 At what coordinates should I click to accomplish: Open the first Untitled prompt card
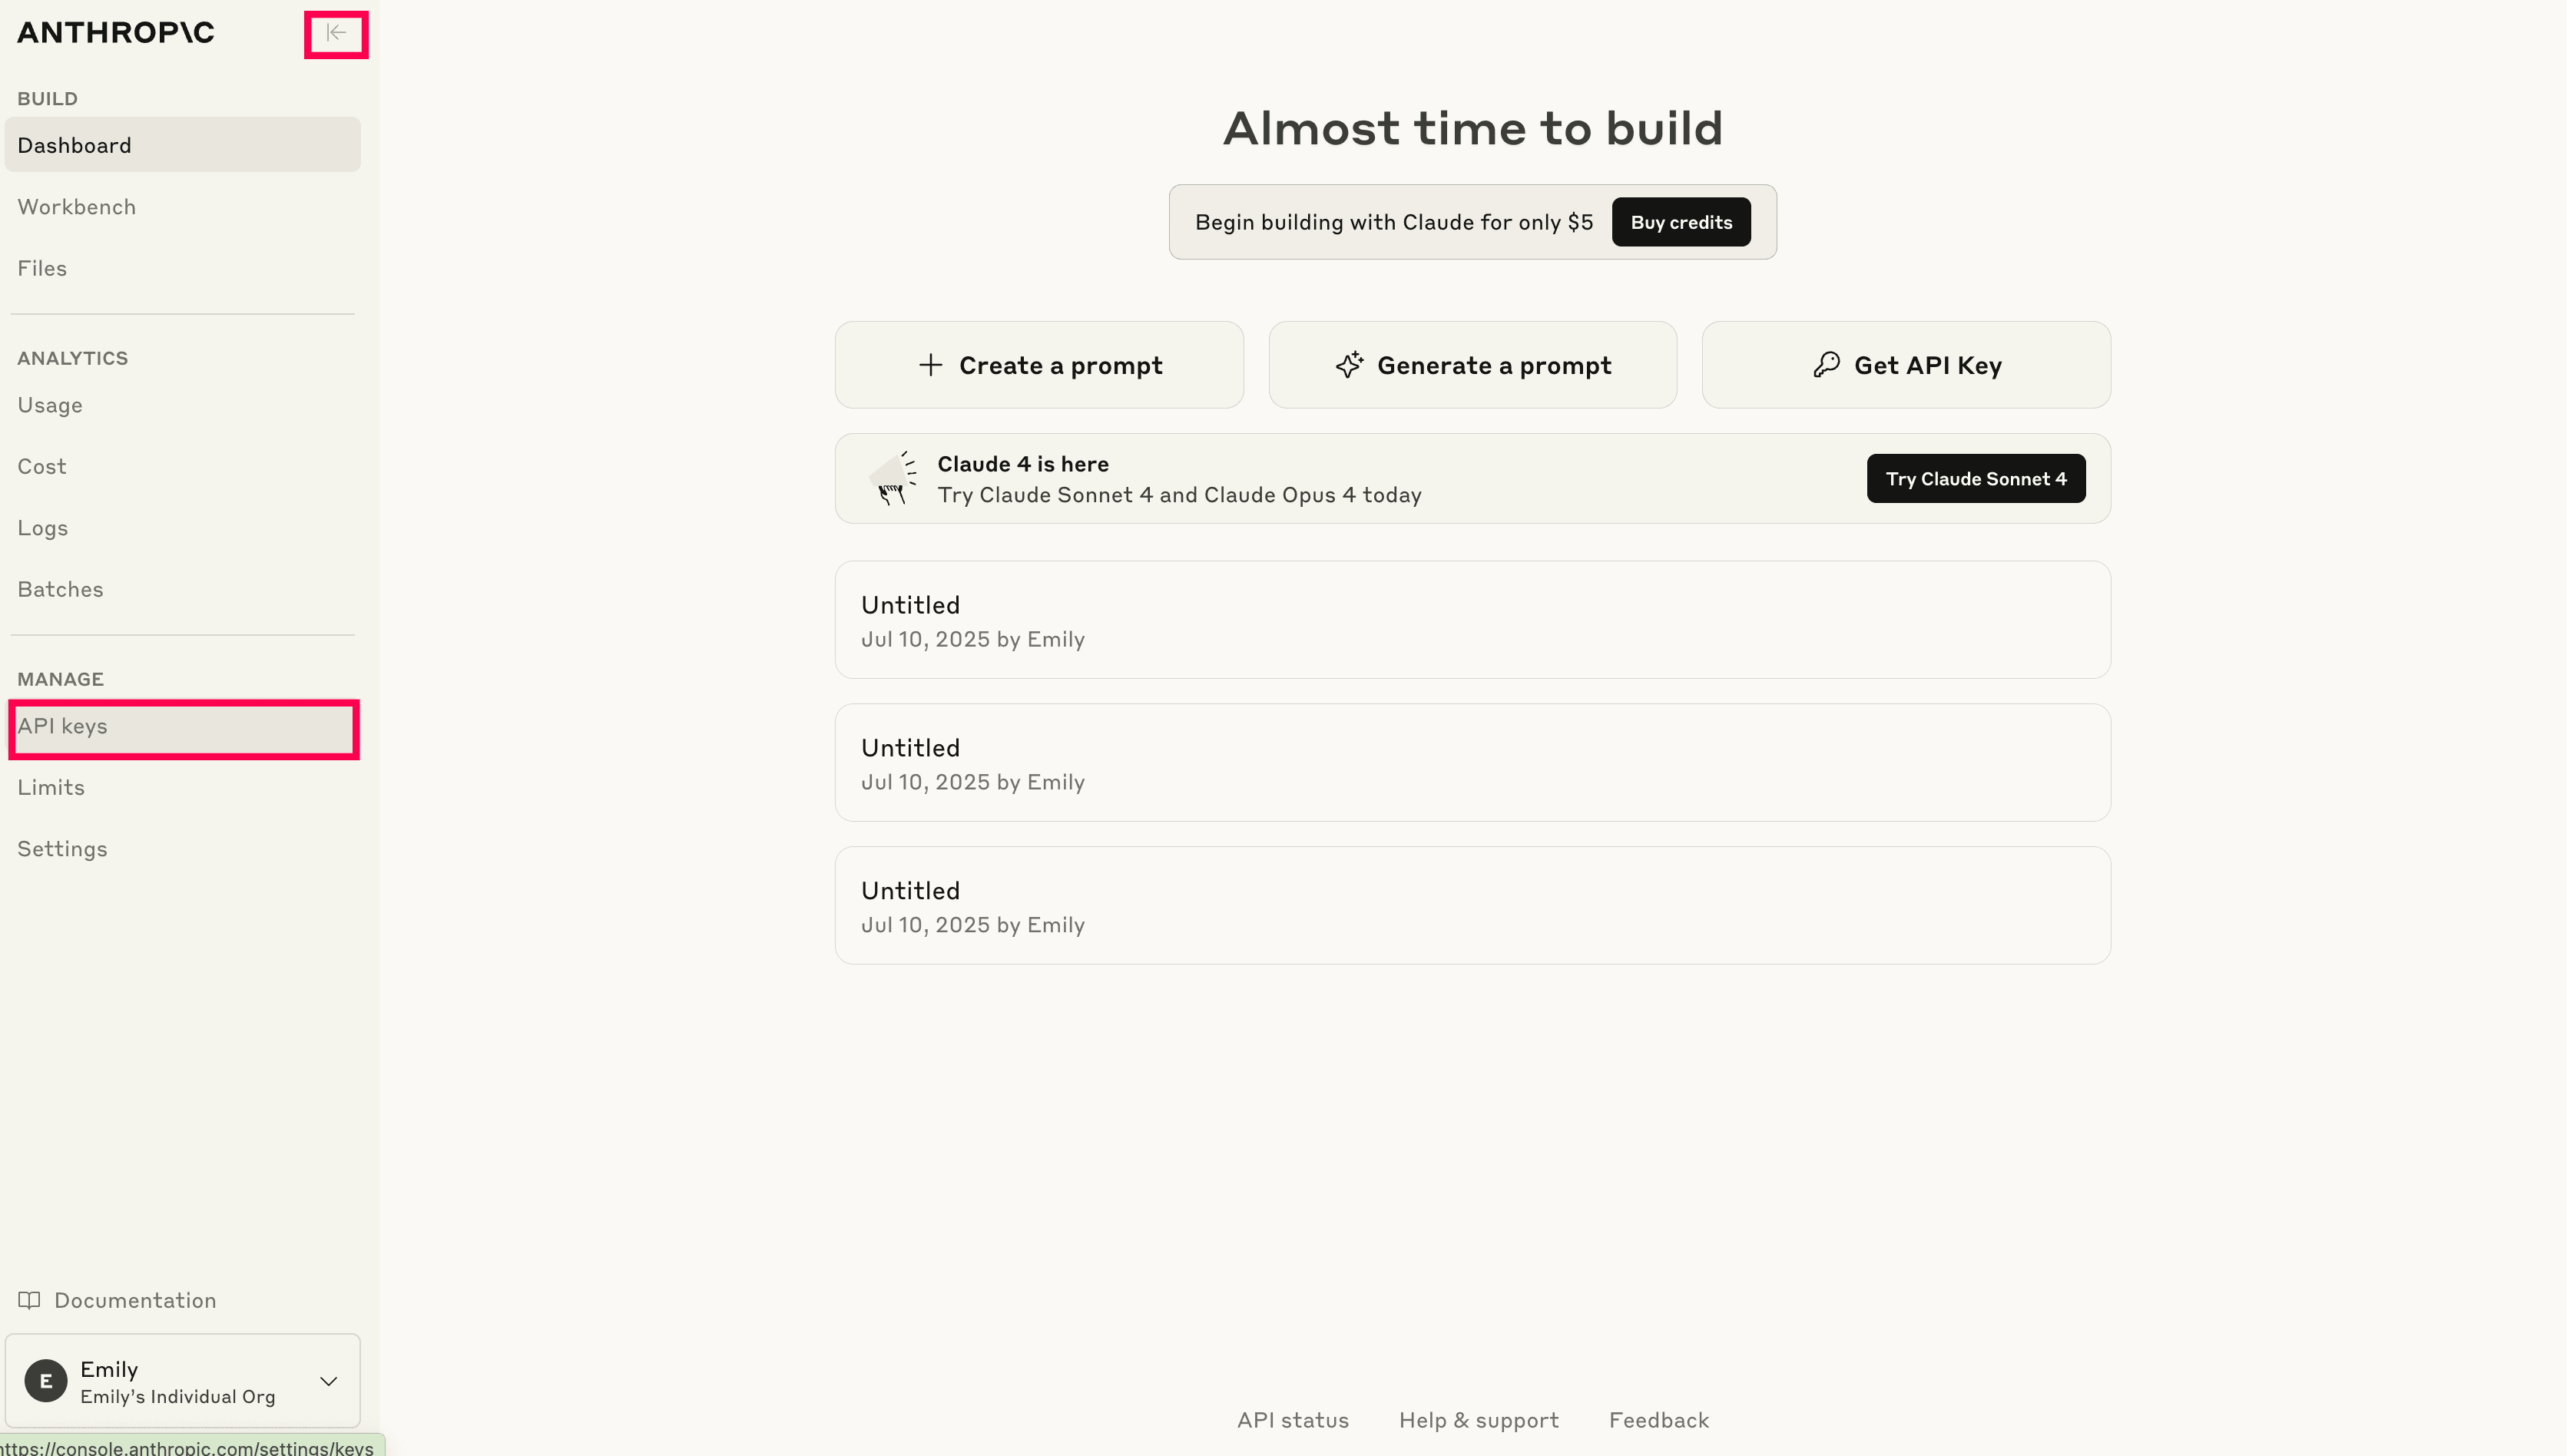click(1472, 620)
